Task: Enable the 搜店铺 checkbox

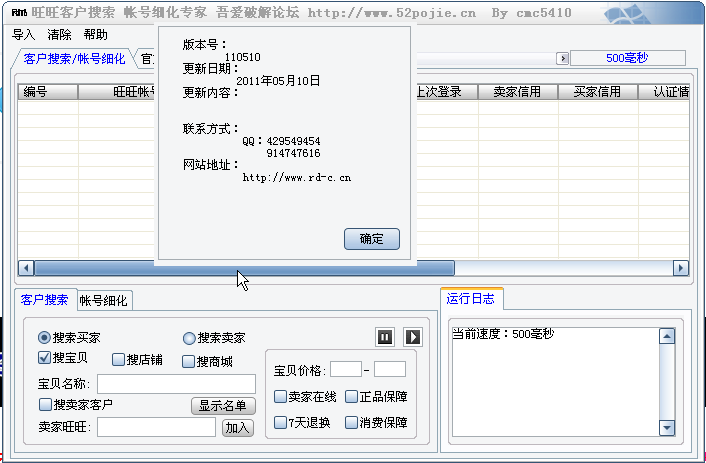Action: point(118,359)
